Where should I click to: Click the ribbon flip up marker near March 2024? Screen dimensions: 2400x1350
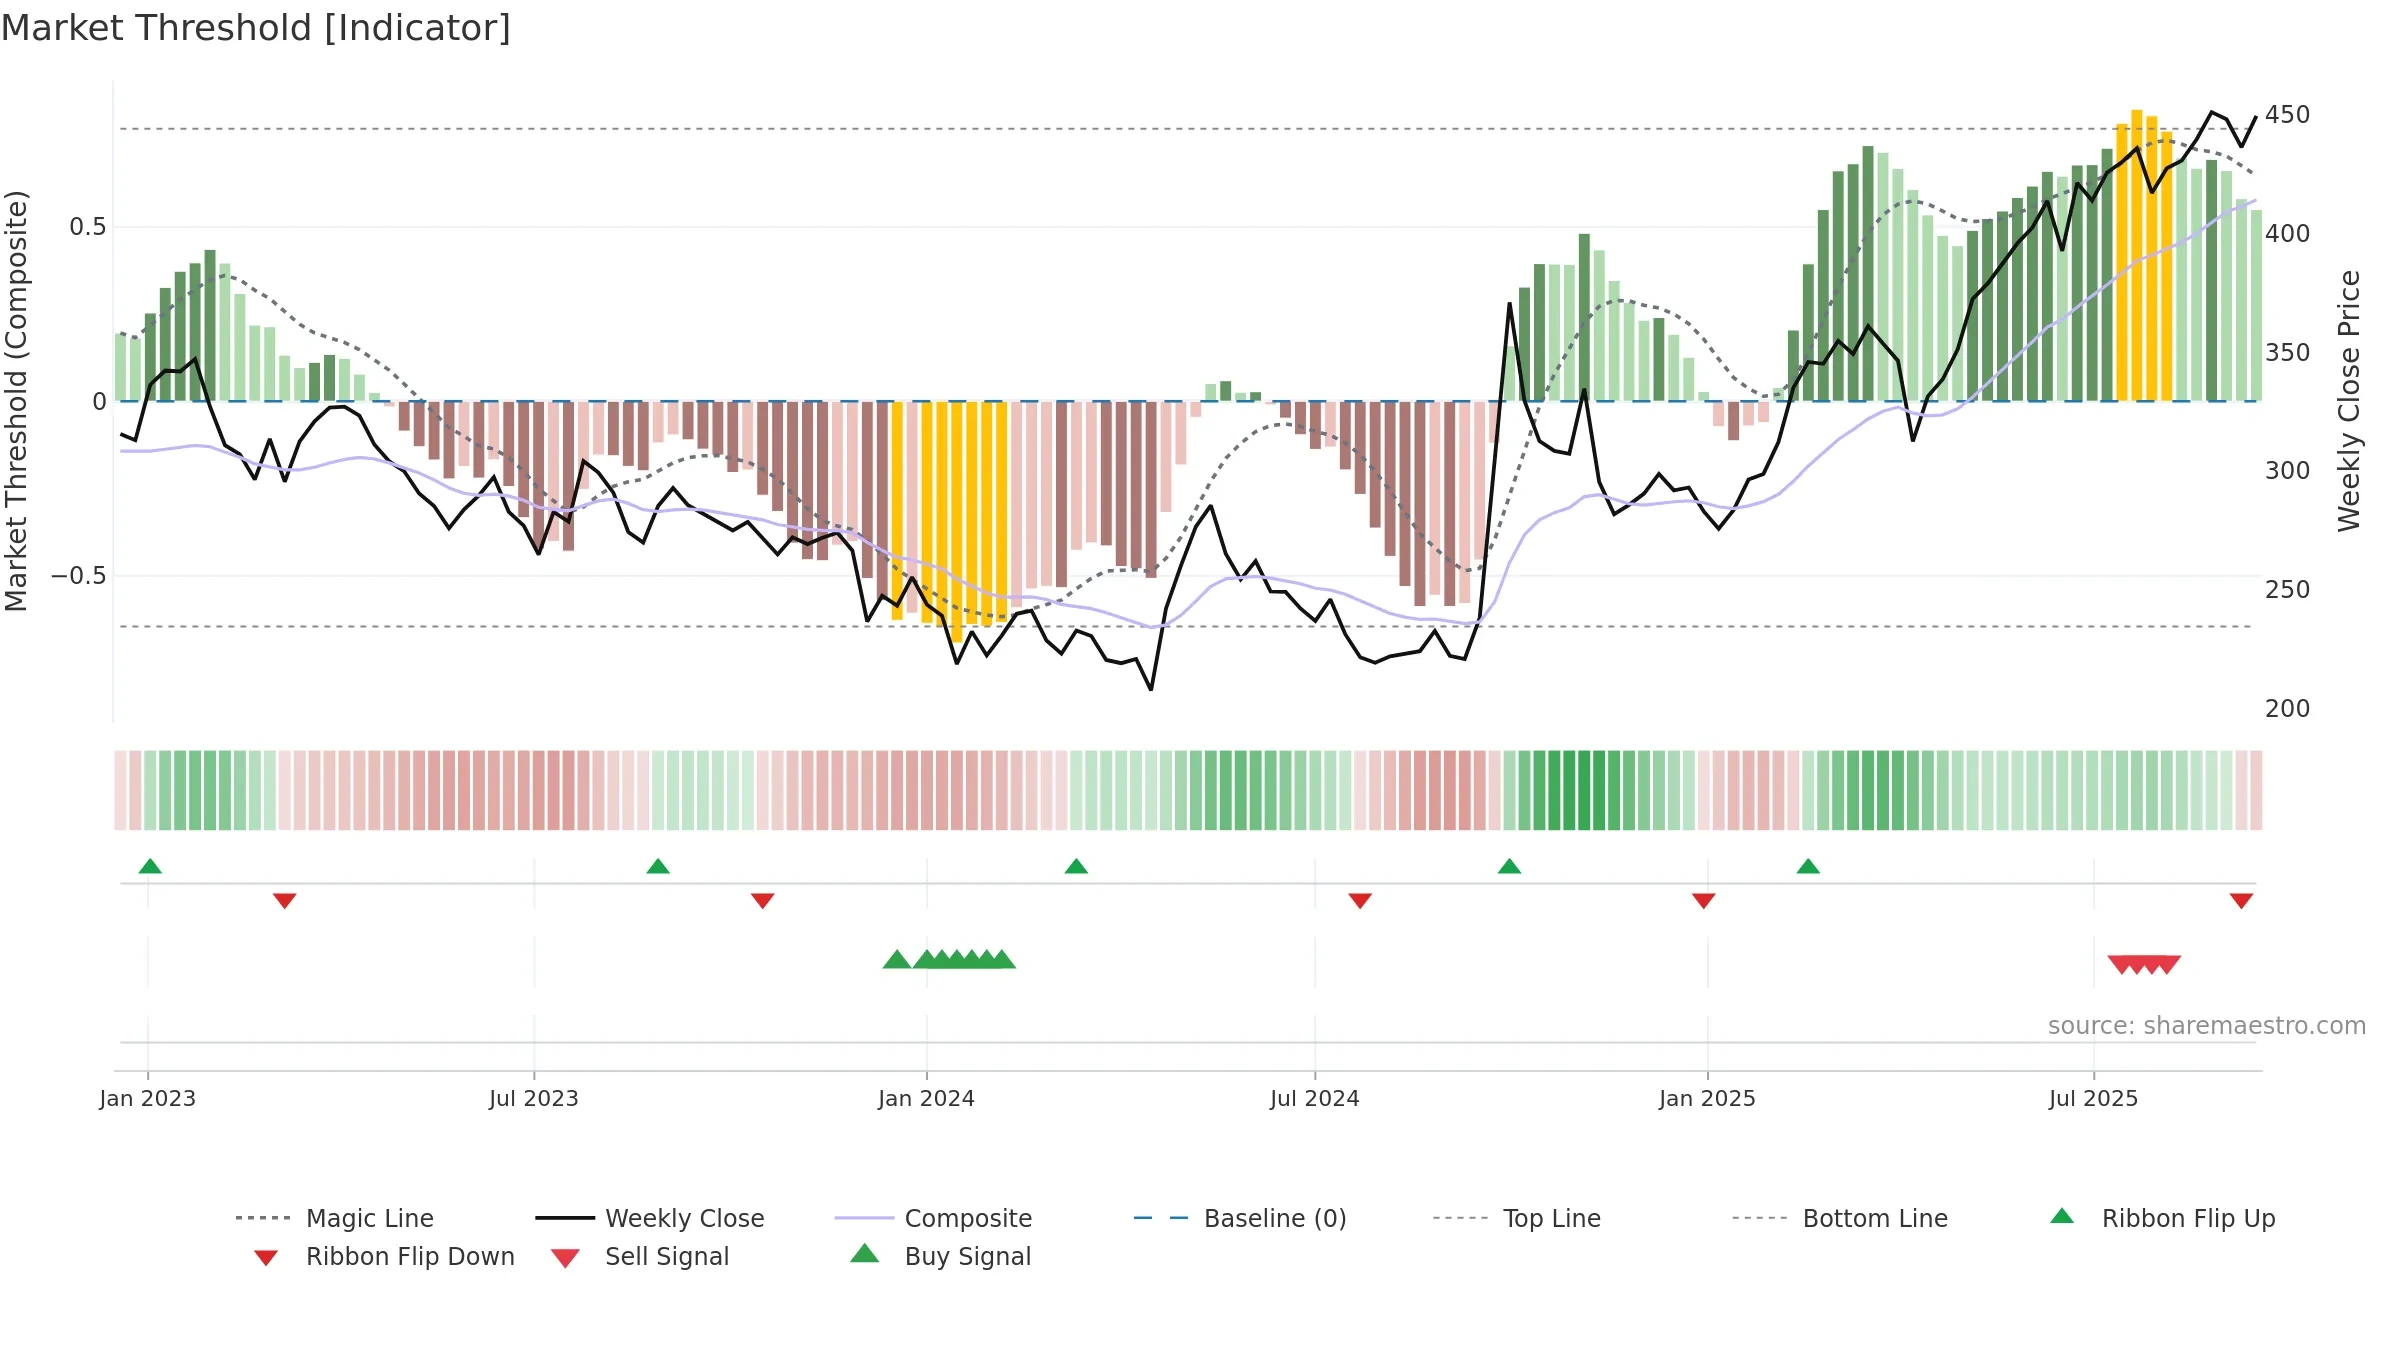click(1076, 866)
